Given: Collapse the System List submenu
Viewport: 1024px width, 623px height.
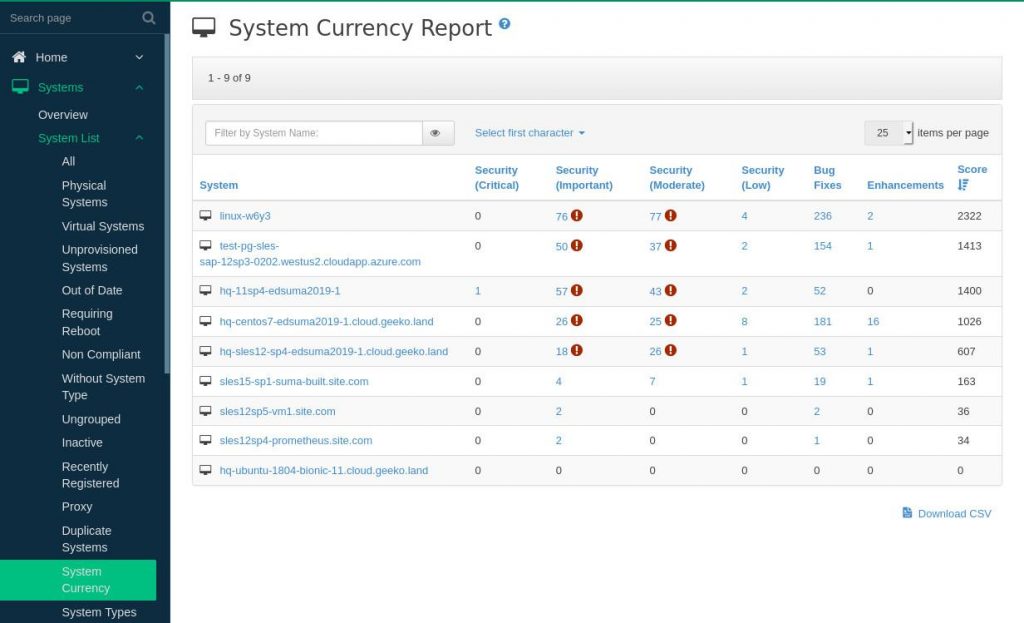Looking at the screenshot, I should 139,138.
